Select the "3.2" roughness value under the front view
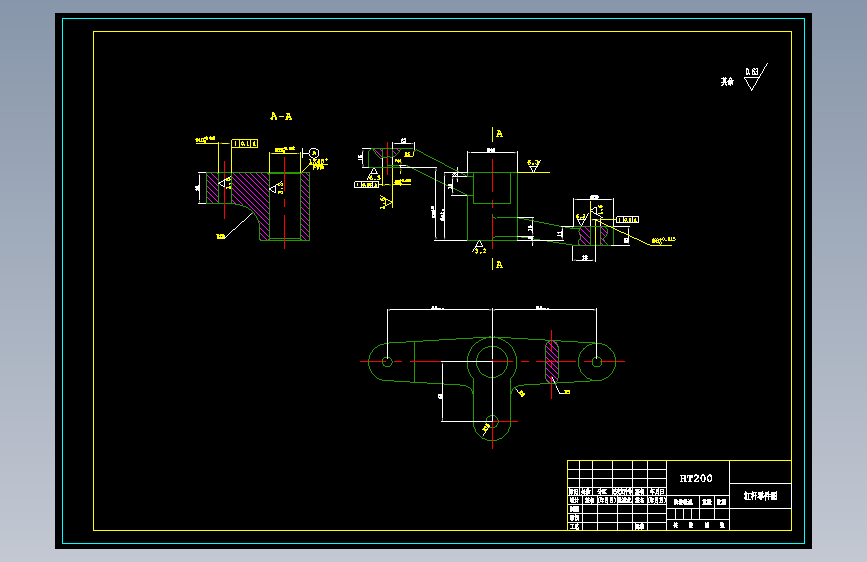867x562 pixels. (480, 251)
